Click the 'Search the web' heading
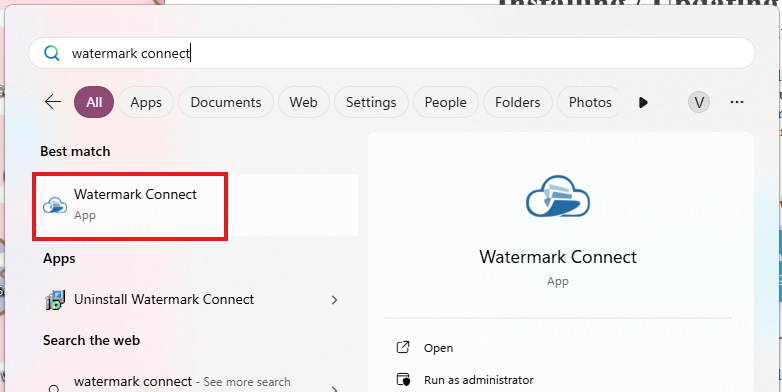The image size is (782, 392). point(91,341)
